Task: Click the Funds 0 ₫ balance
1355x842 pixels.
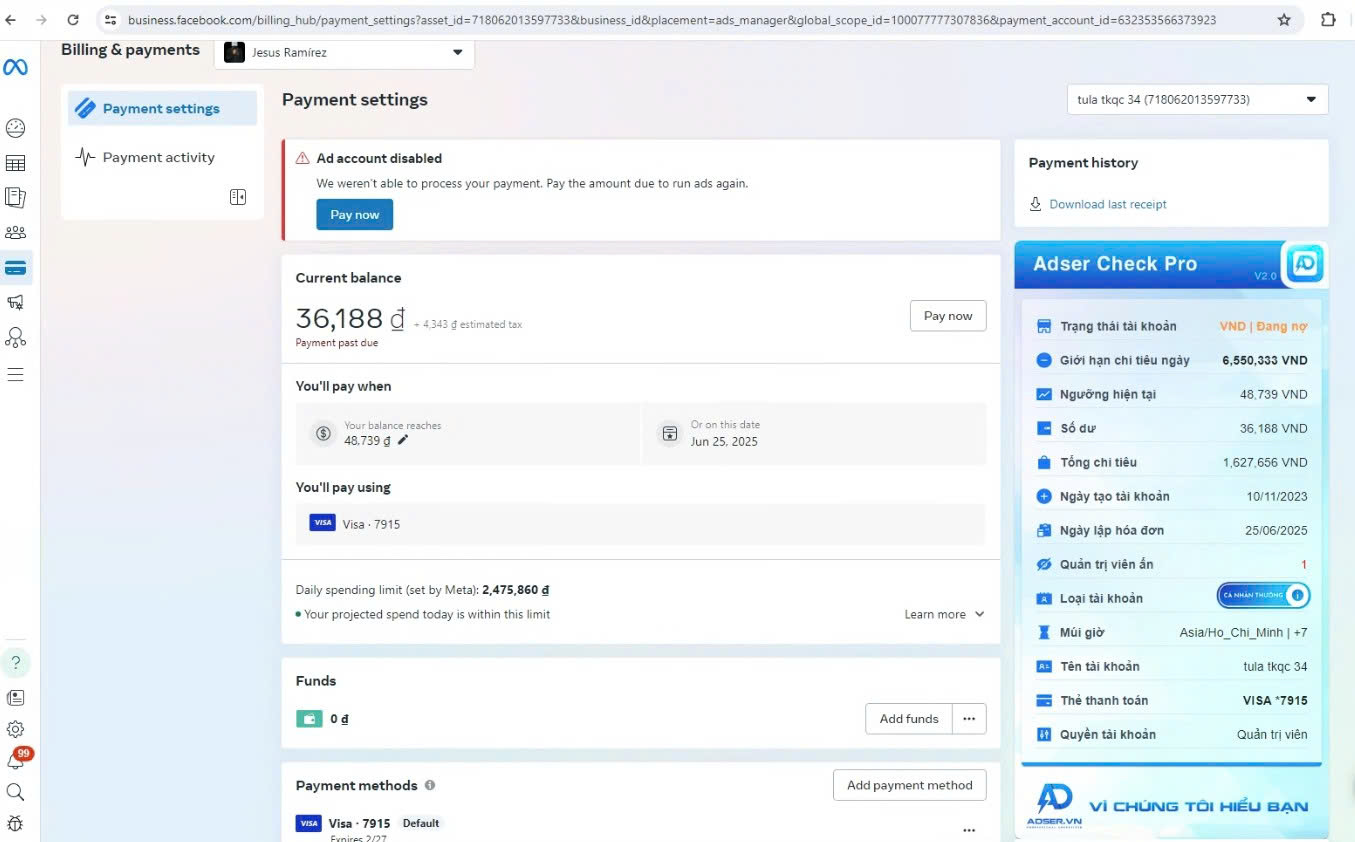Action: (x=339, y=719)
